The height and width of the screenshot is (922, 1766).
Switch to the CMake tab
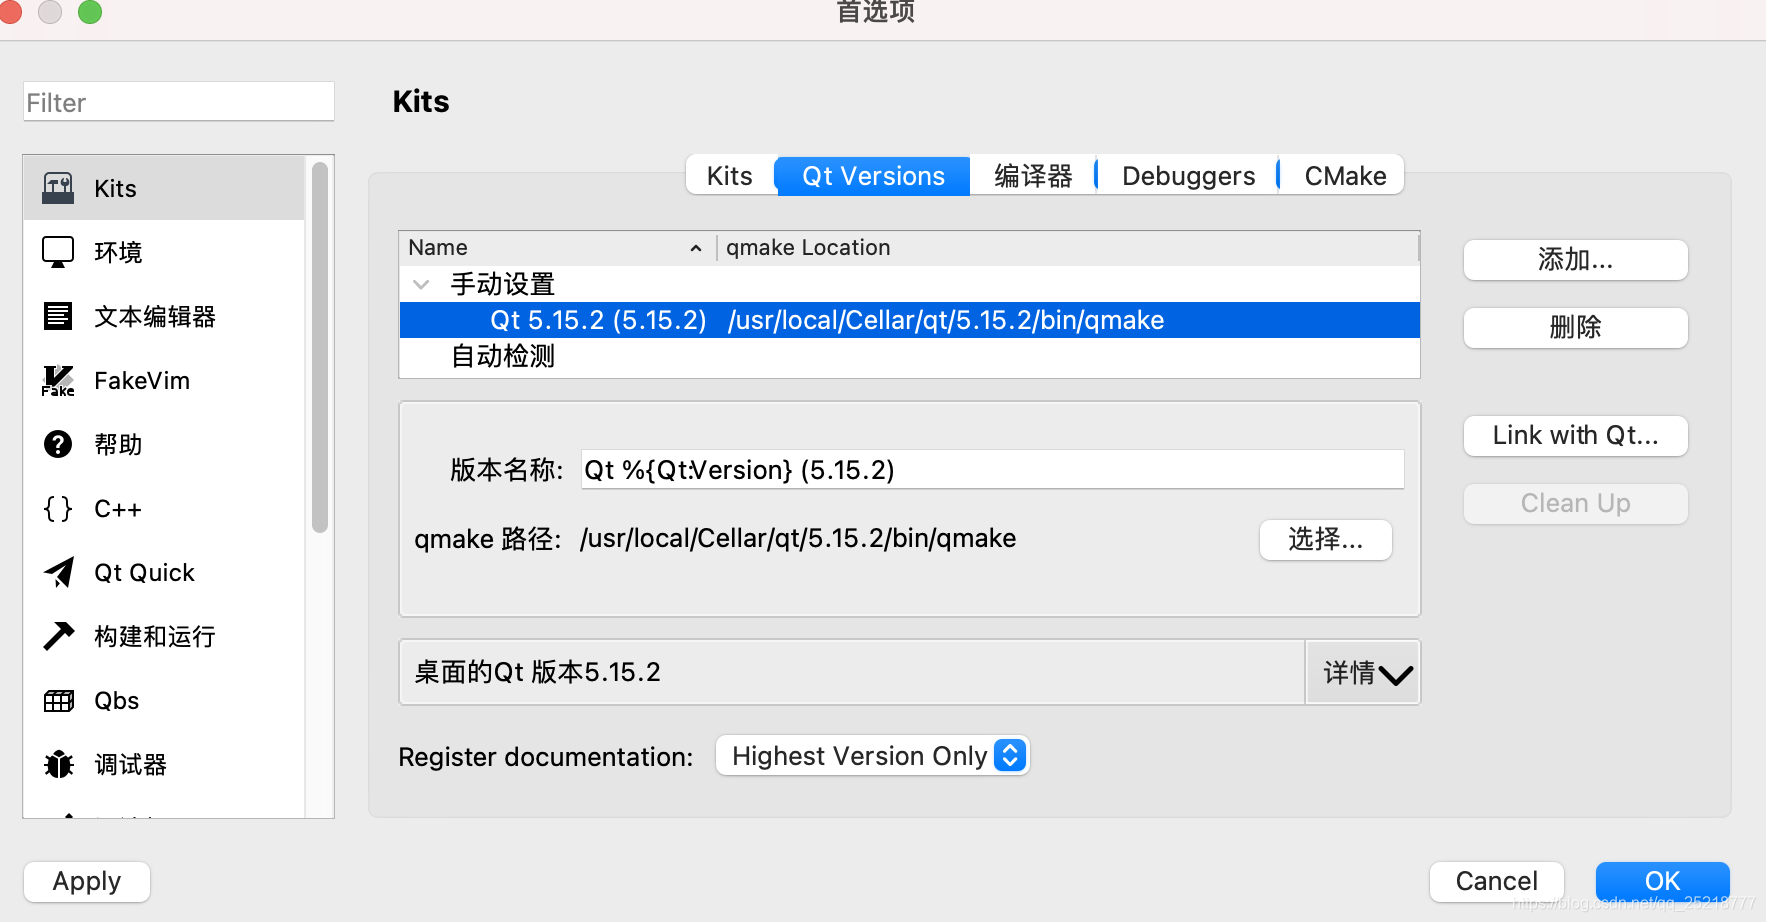[x=1345, y=176]
